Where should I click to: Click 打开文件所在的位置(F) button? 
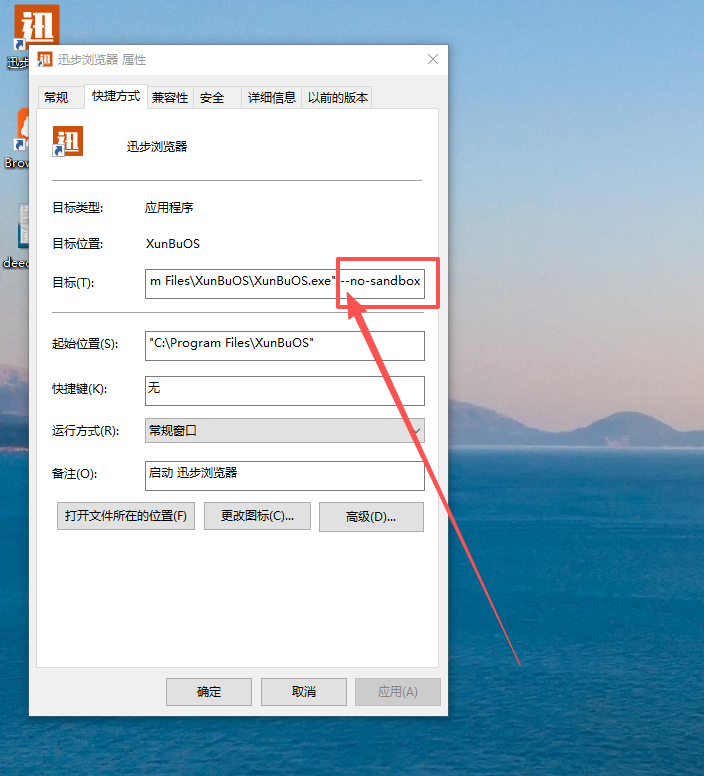pyautogui.click(x=126, y=516)
